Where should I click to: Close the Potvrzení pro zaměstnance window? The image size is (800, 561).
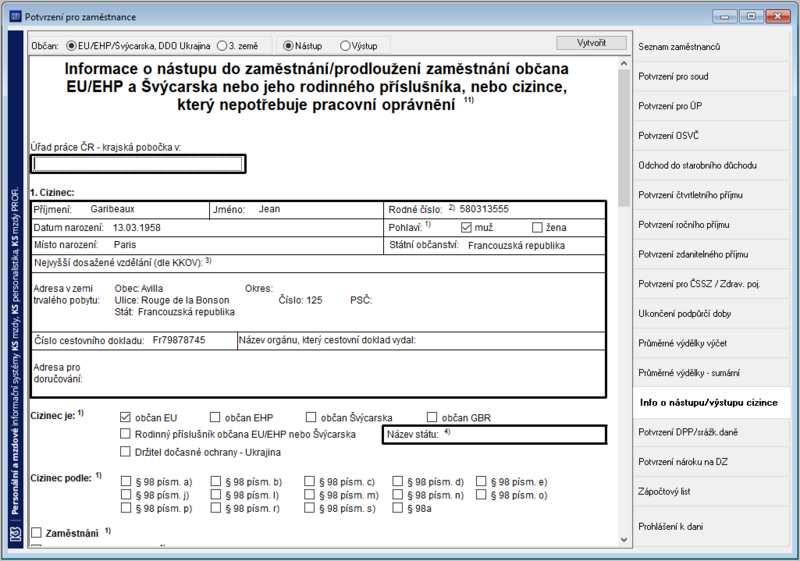[778, 16]
